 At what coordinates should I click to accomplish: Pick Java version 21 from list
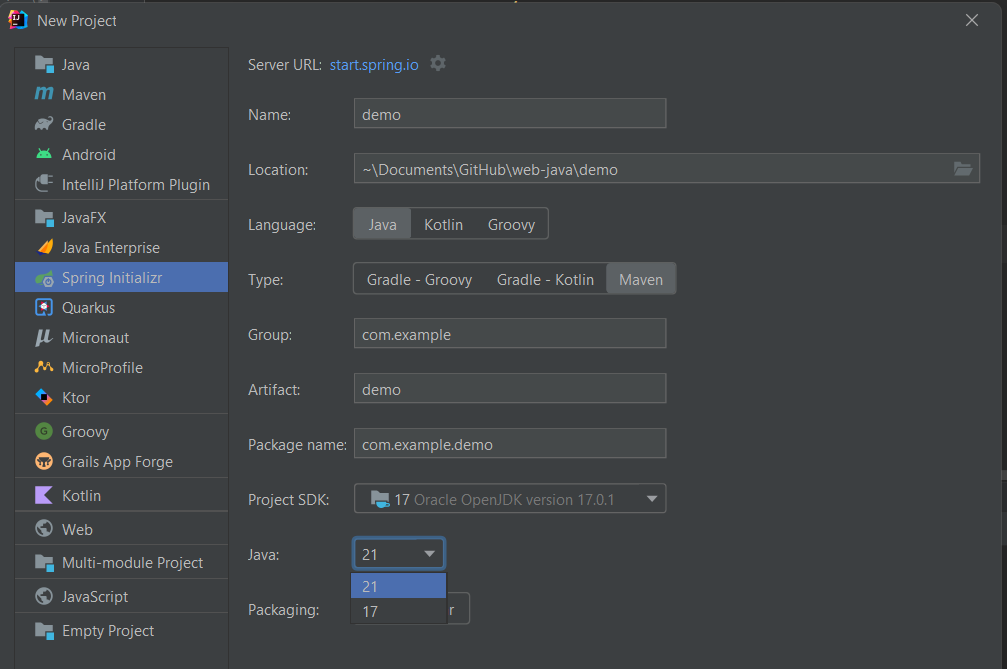pyautogui.click(x=398, y=586)
